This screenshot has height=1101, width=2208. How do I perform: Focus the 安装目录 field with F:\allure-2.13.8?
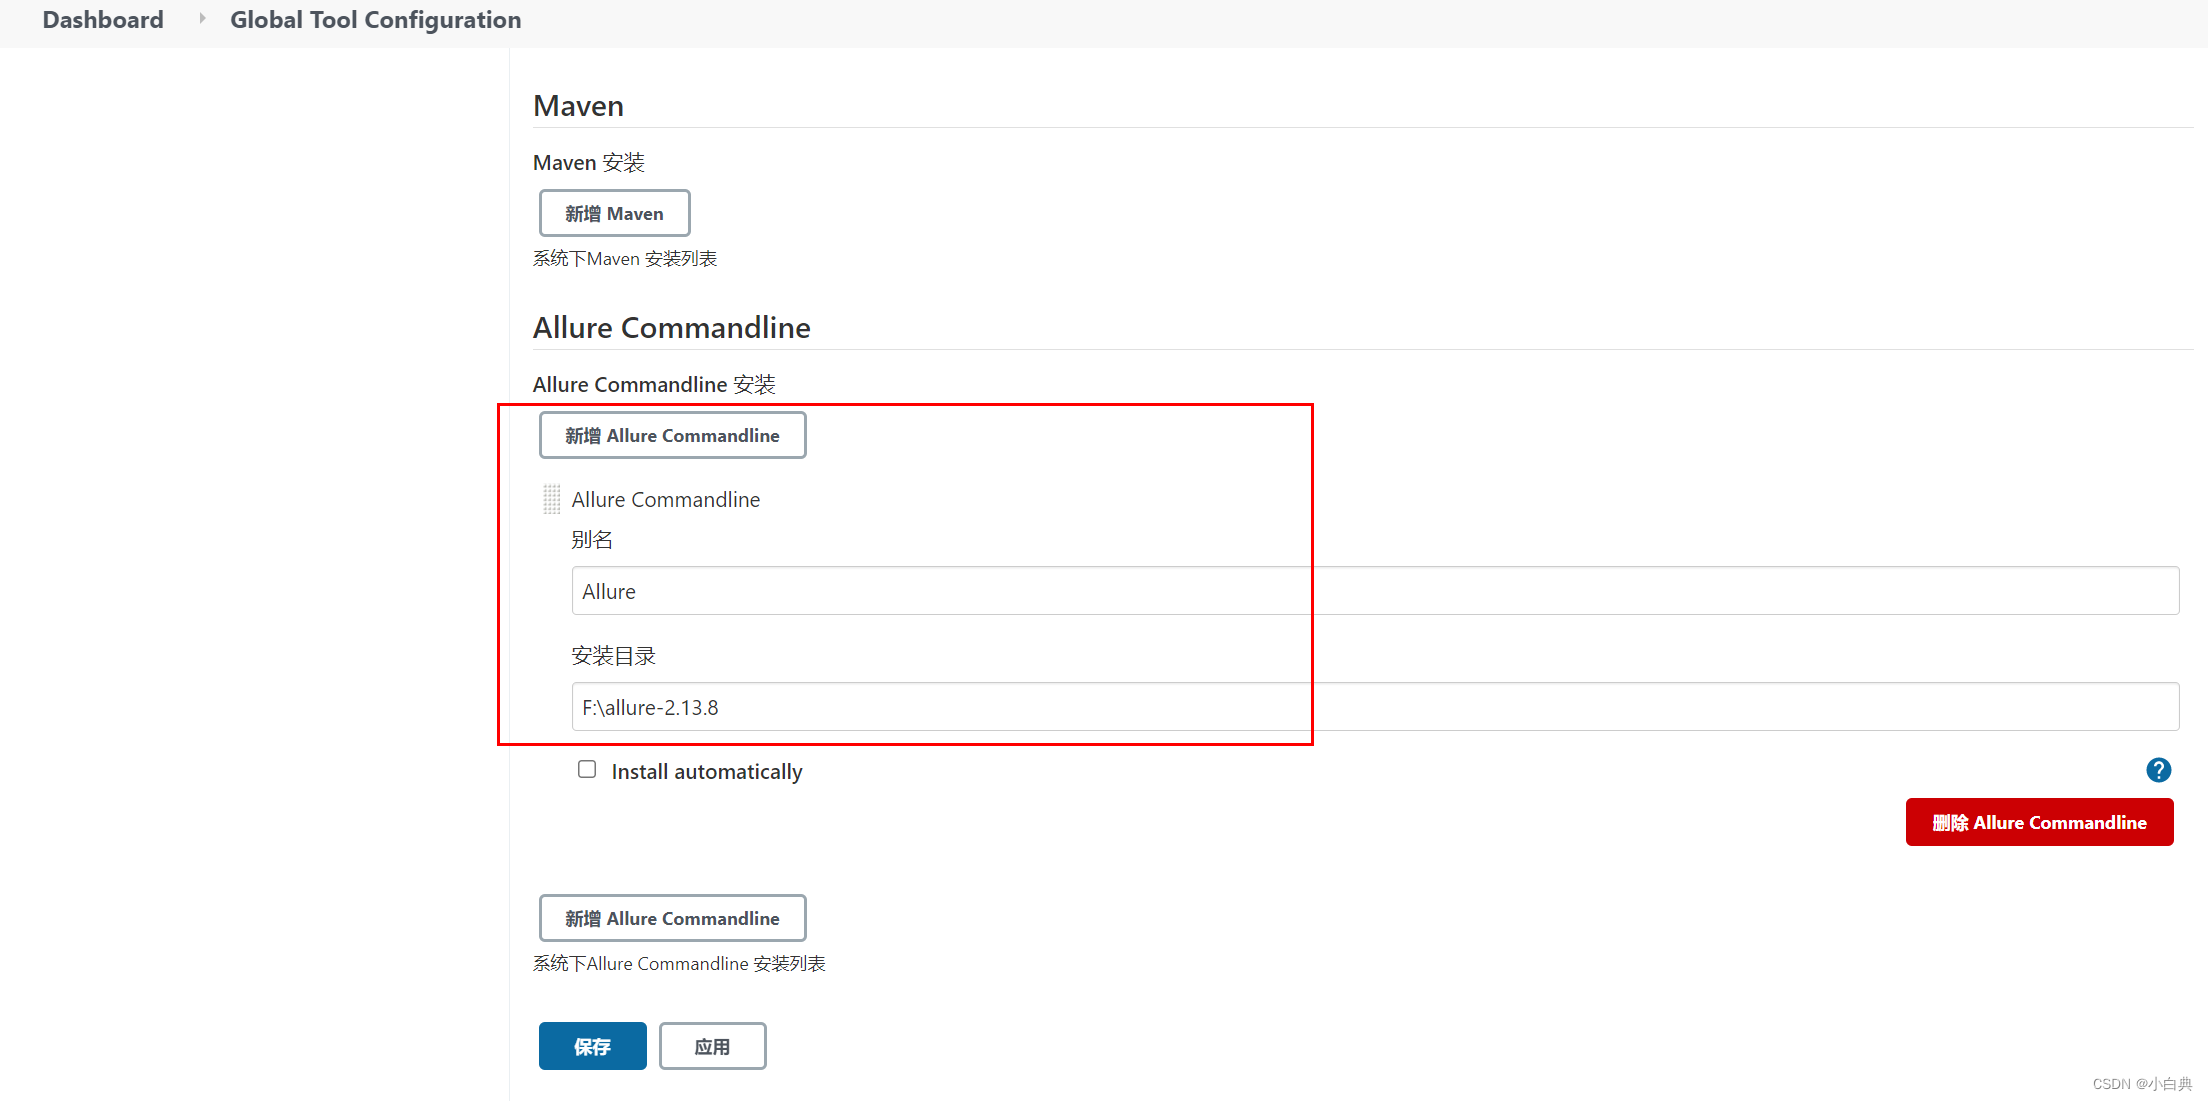tap(1375, 707)
